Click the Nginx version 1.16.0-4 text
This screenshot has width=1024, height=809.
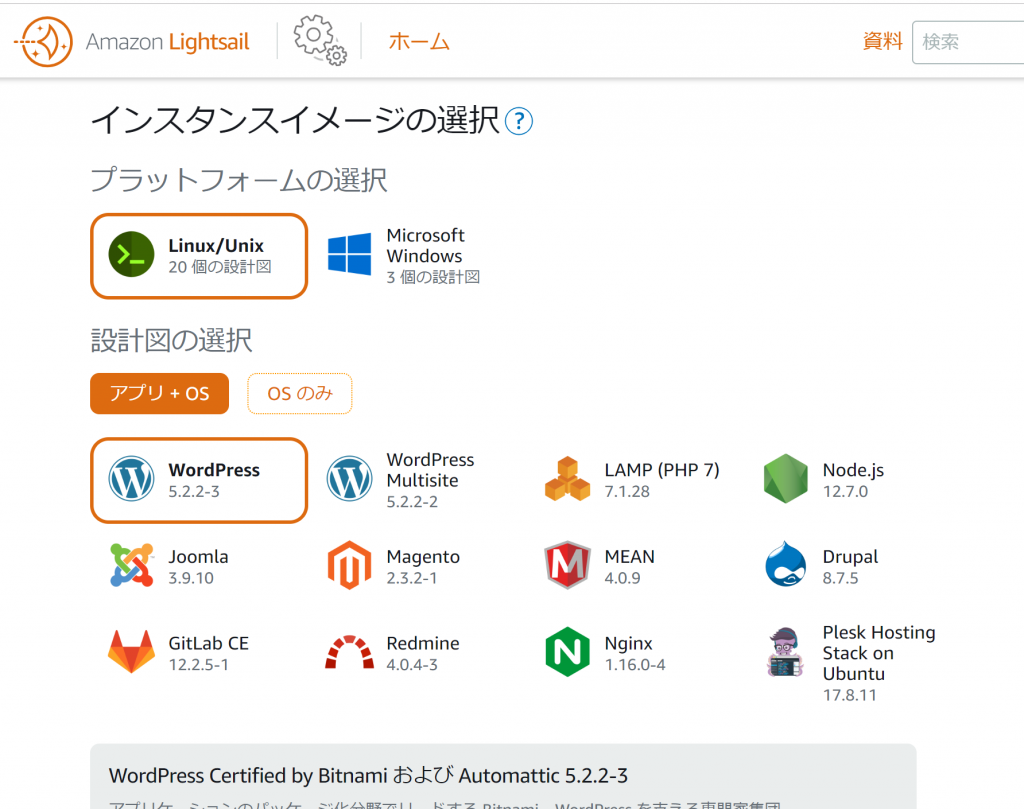[x=635, y=665]
